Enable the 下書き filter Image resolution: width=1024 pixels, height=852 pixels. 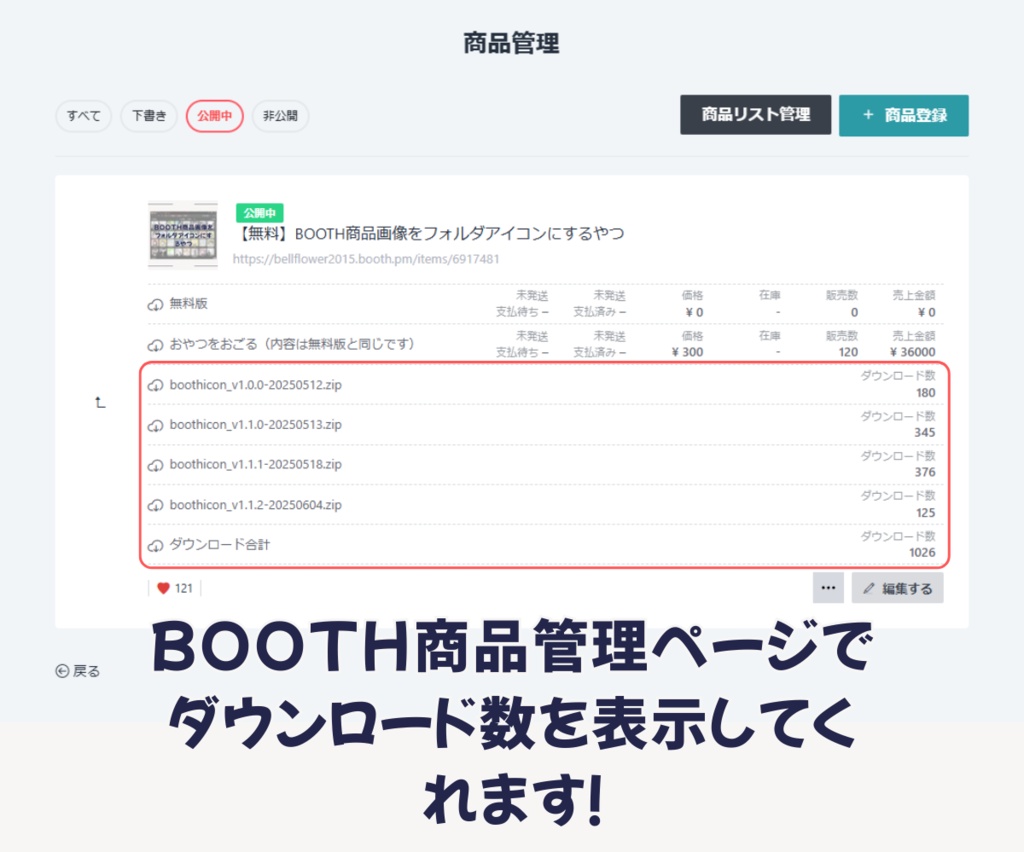(148, 116)
